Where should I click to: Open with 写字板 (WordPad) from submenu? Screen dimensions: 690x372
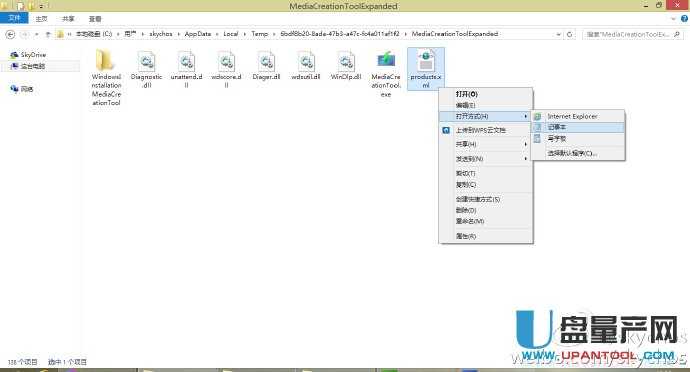coord(578,138)
